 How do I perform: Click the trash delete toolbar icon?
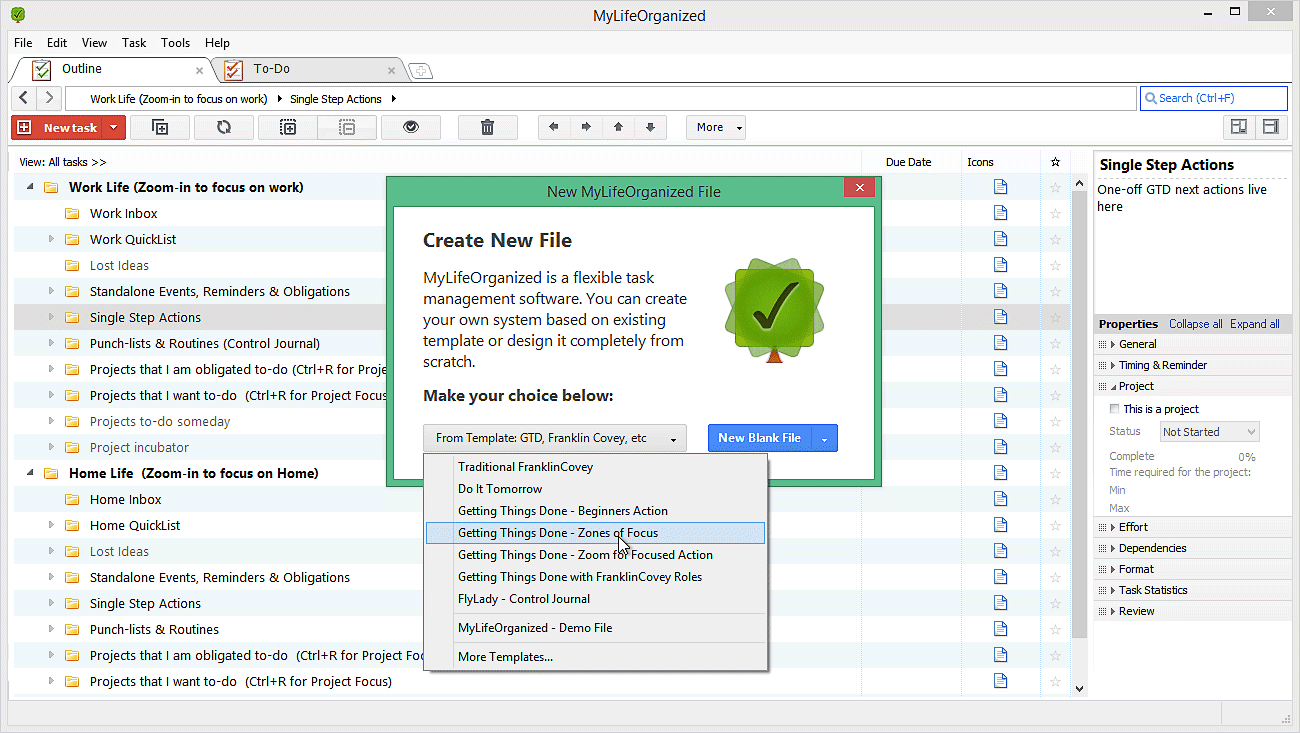(x=487, y=127)
